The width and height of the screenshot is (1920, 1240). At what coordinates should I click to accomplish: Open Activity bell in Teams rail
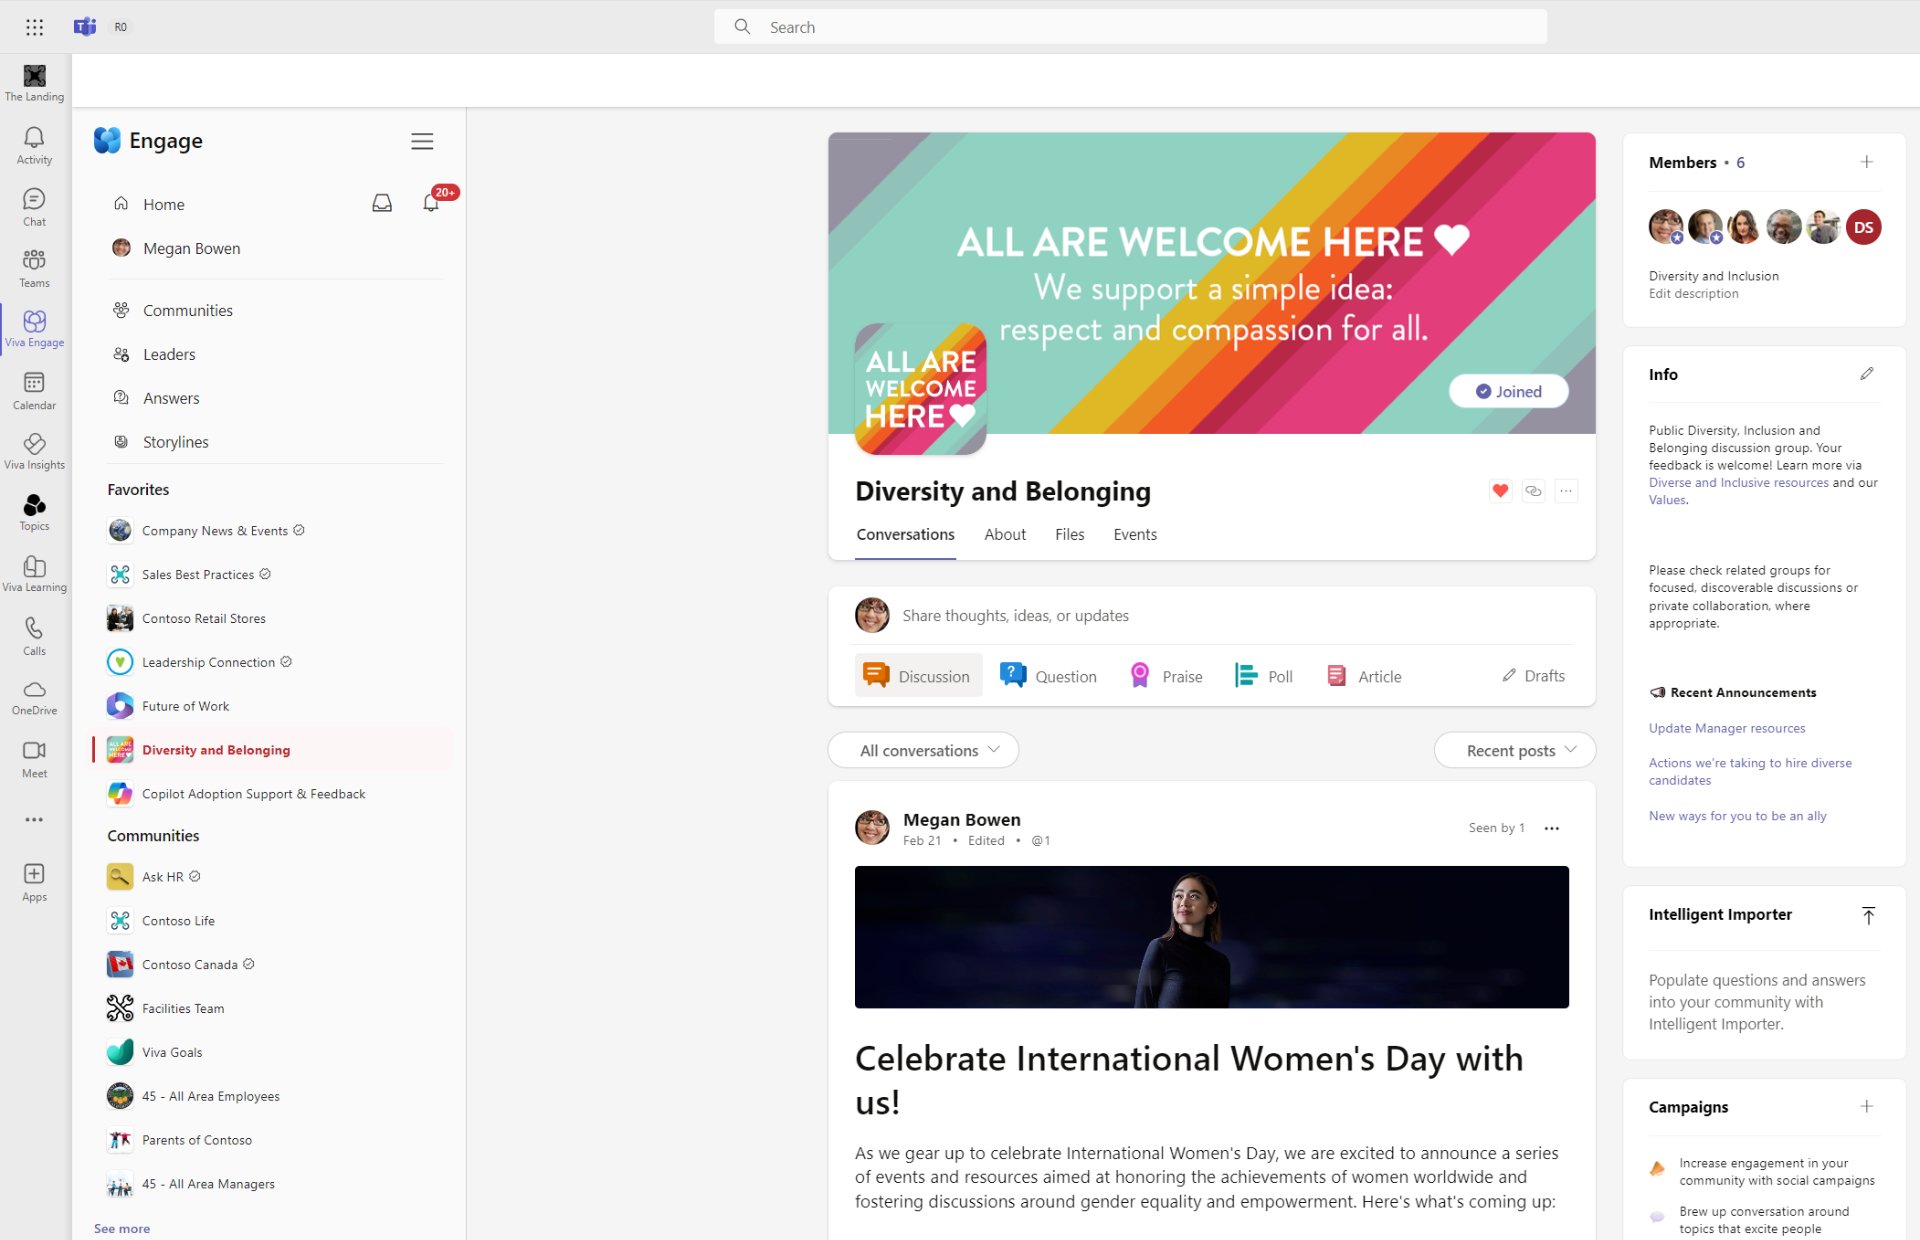point(35,146)
